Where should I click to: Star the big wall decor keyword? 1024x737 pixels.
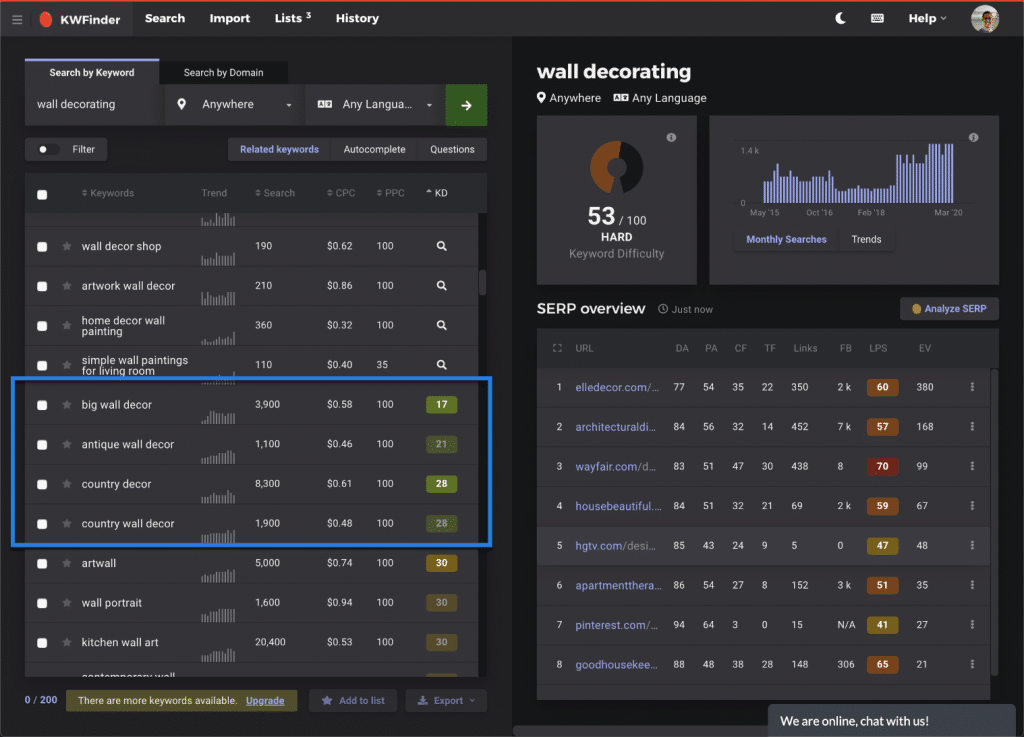point(67,405)
